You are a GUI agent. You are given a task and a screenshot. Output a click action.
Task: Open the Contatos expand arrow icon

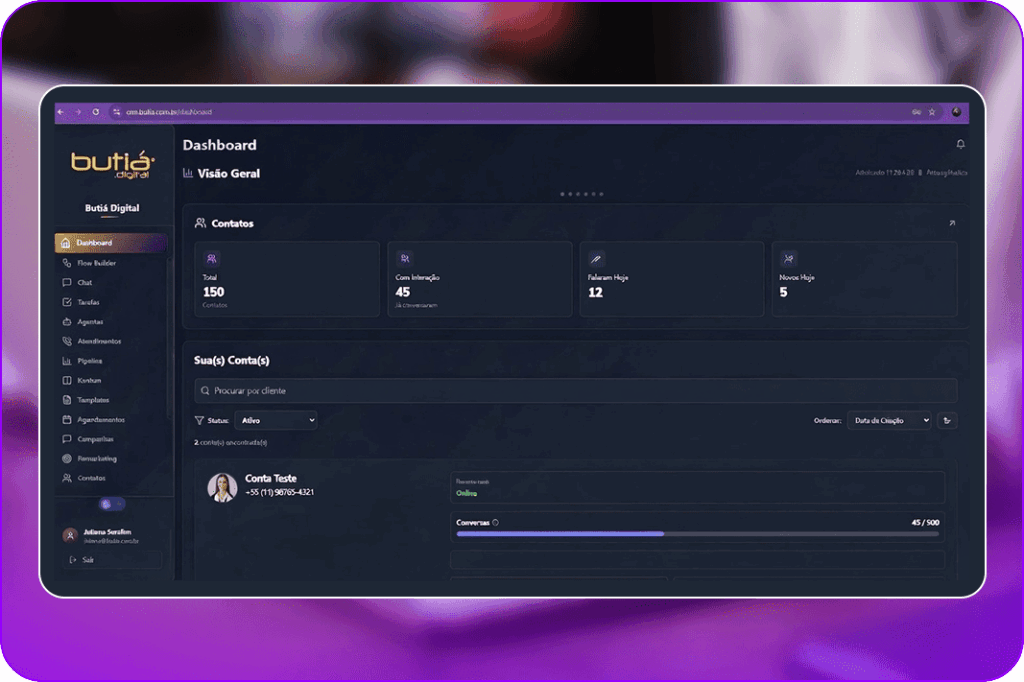(x=952, y=223)
